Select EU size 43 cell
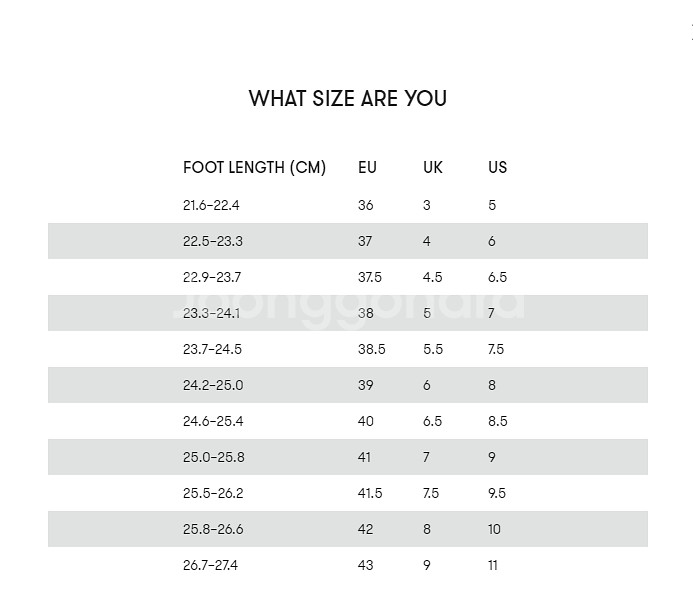 [x=366, y=566]
